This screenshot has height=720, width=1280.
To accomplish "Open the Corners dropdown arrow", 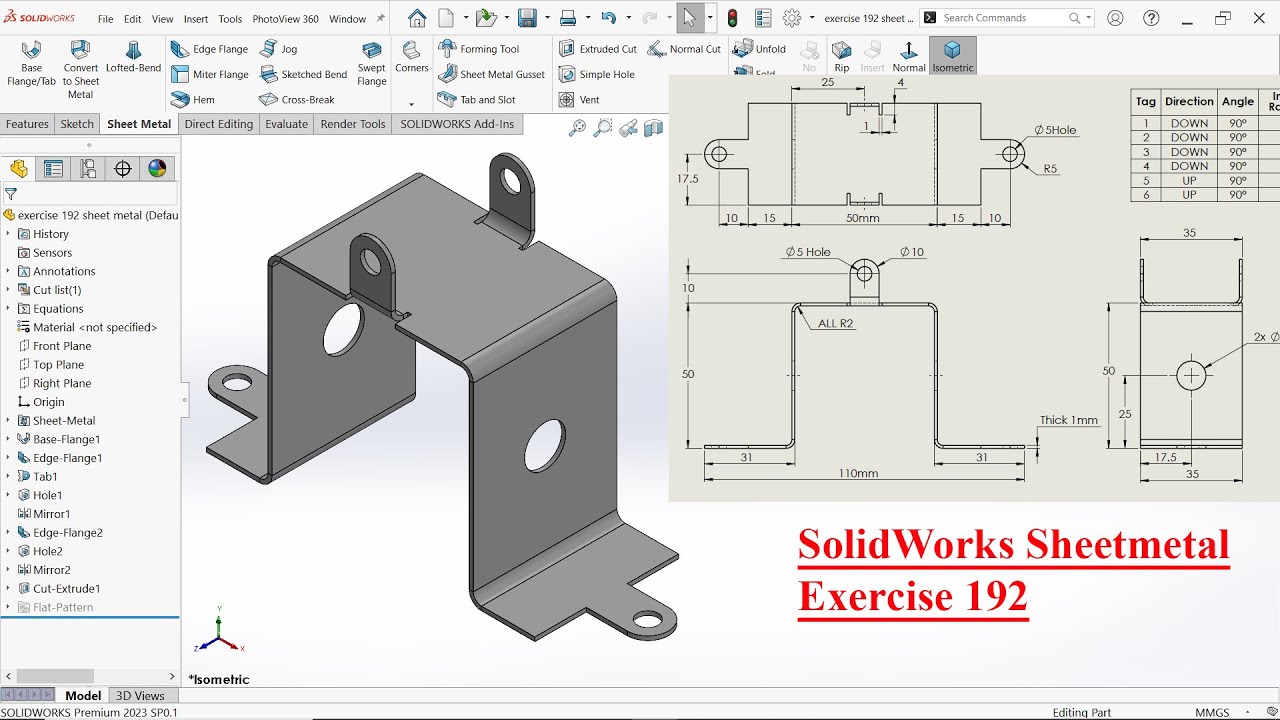I will pos(411,104).
